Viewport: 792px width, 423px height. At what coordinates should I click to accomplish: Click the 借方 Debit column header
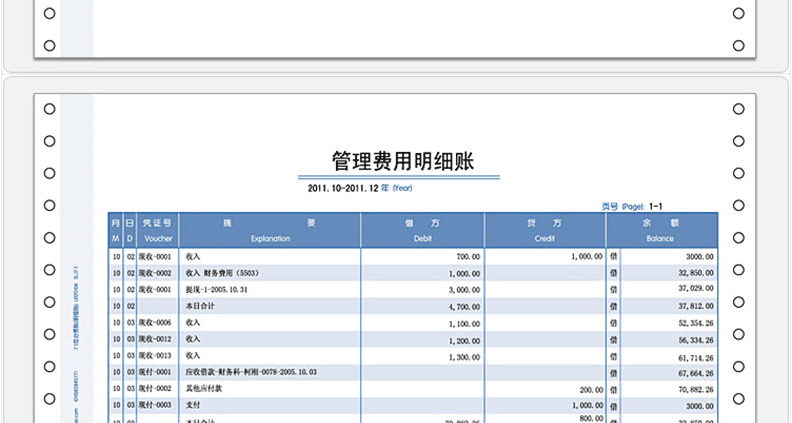[x=423, y=230]
